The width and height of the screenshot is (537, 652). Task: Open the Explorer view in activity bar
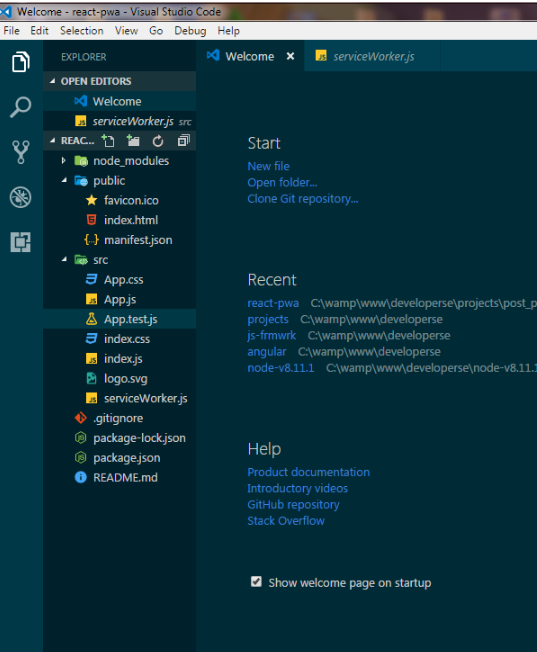pyautogui.click(x=21, y=62)
